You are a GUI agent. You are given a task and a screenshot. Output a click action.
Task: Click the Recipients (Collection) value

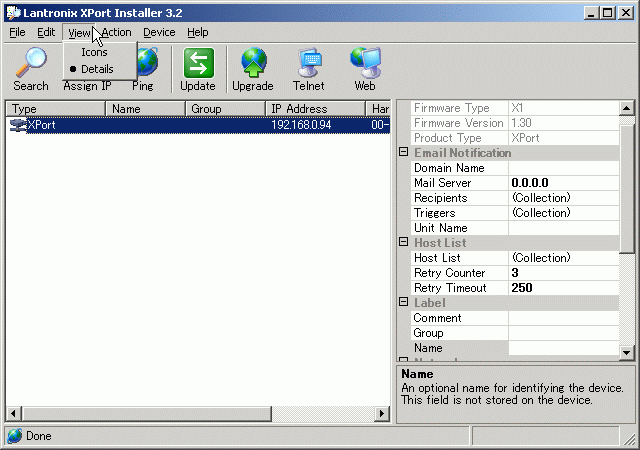coord(564,198)
